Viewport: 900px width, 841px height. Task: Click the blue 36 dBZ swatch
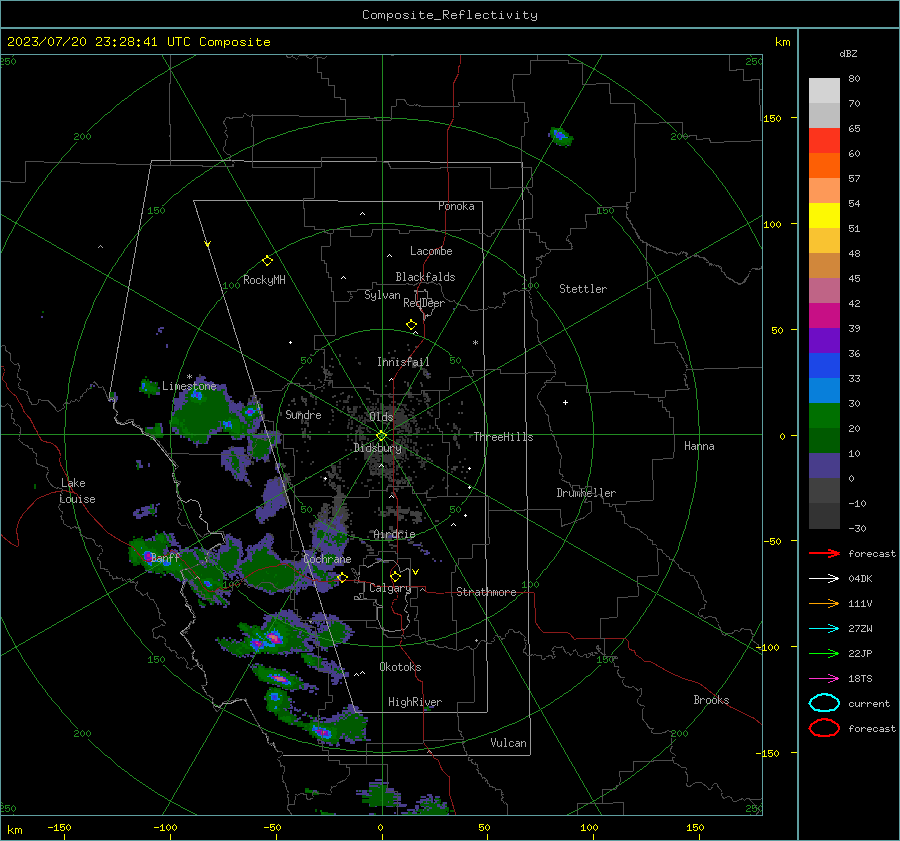coord(824,365)
